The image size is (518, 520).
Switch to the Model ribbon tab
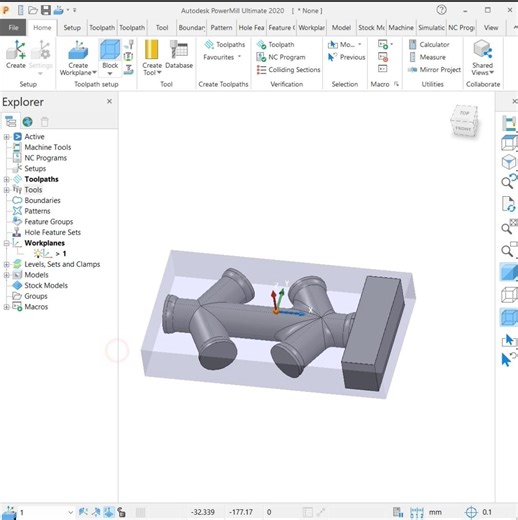point(341,28)
